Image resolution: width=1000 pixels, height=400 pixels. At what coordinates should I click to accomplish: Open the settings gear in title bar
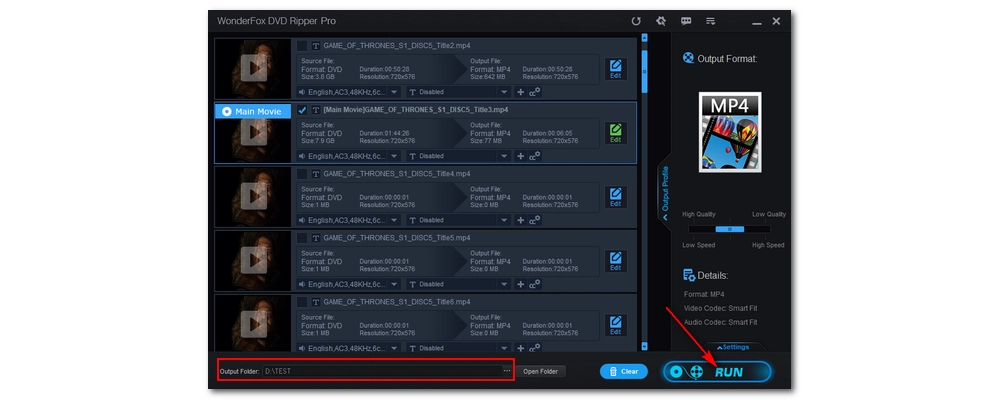tap(661, 20)
